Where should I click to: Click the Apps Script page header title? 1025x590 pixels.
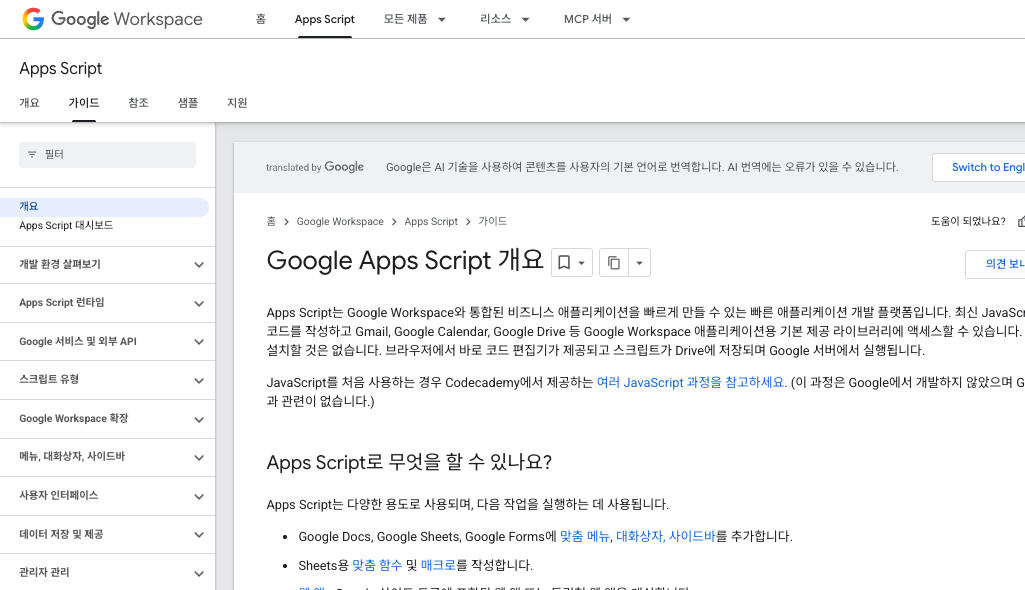pyautogui.click(x=61, y=69)
